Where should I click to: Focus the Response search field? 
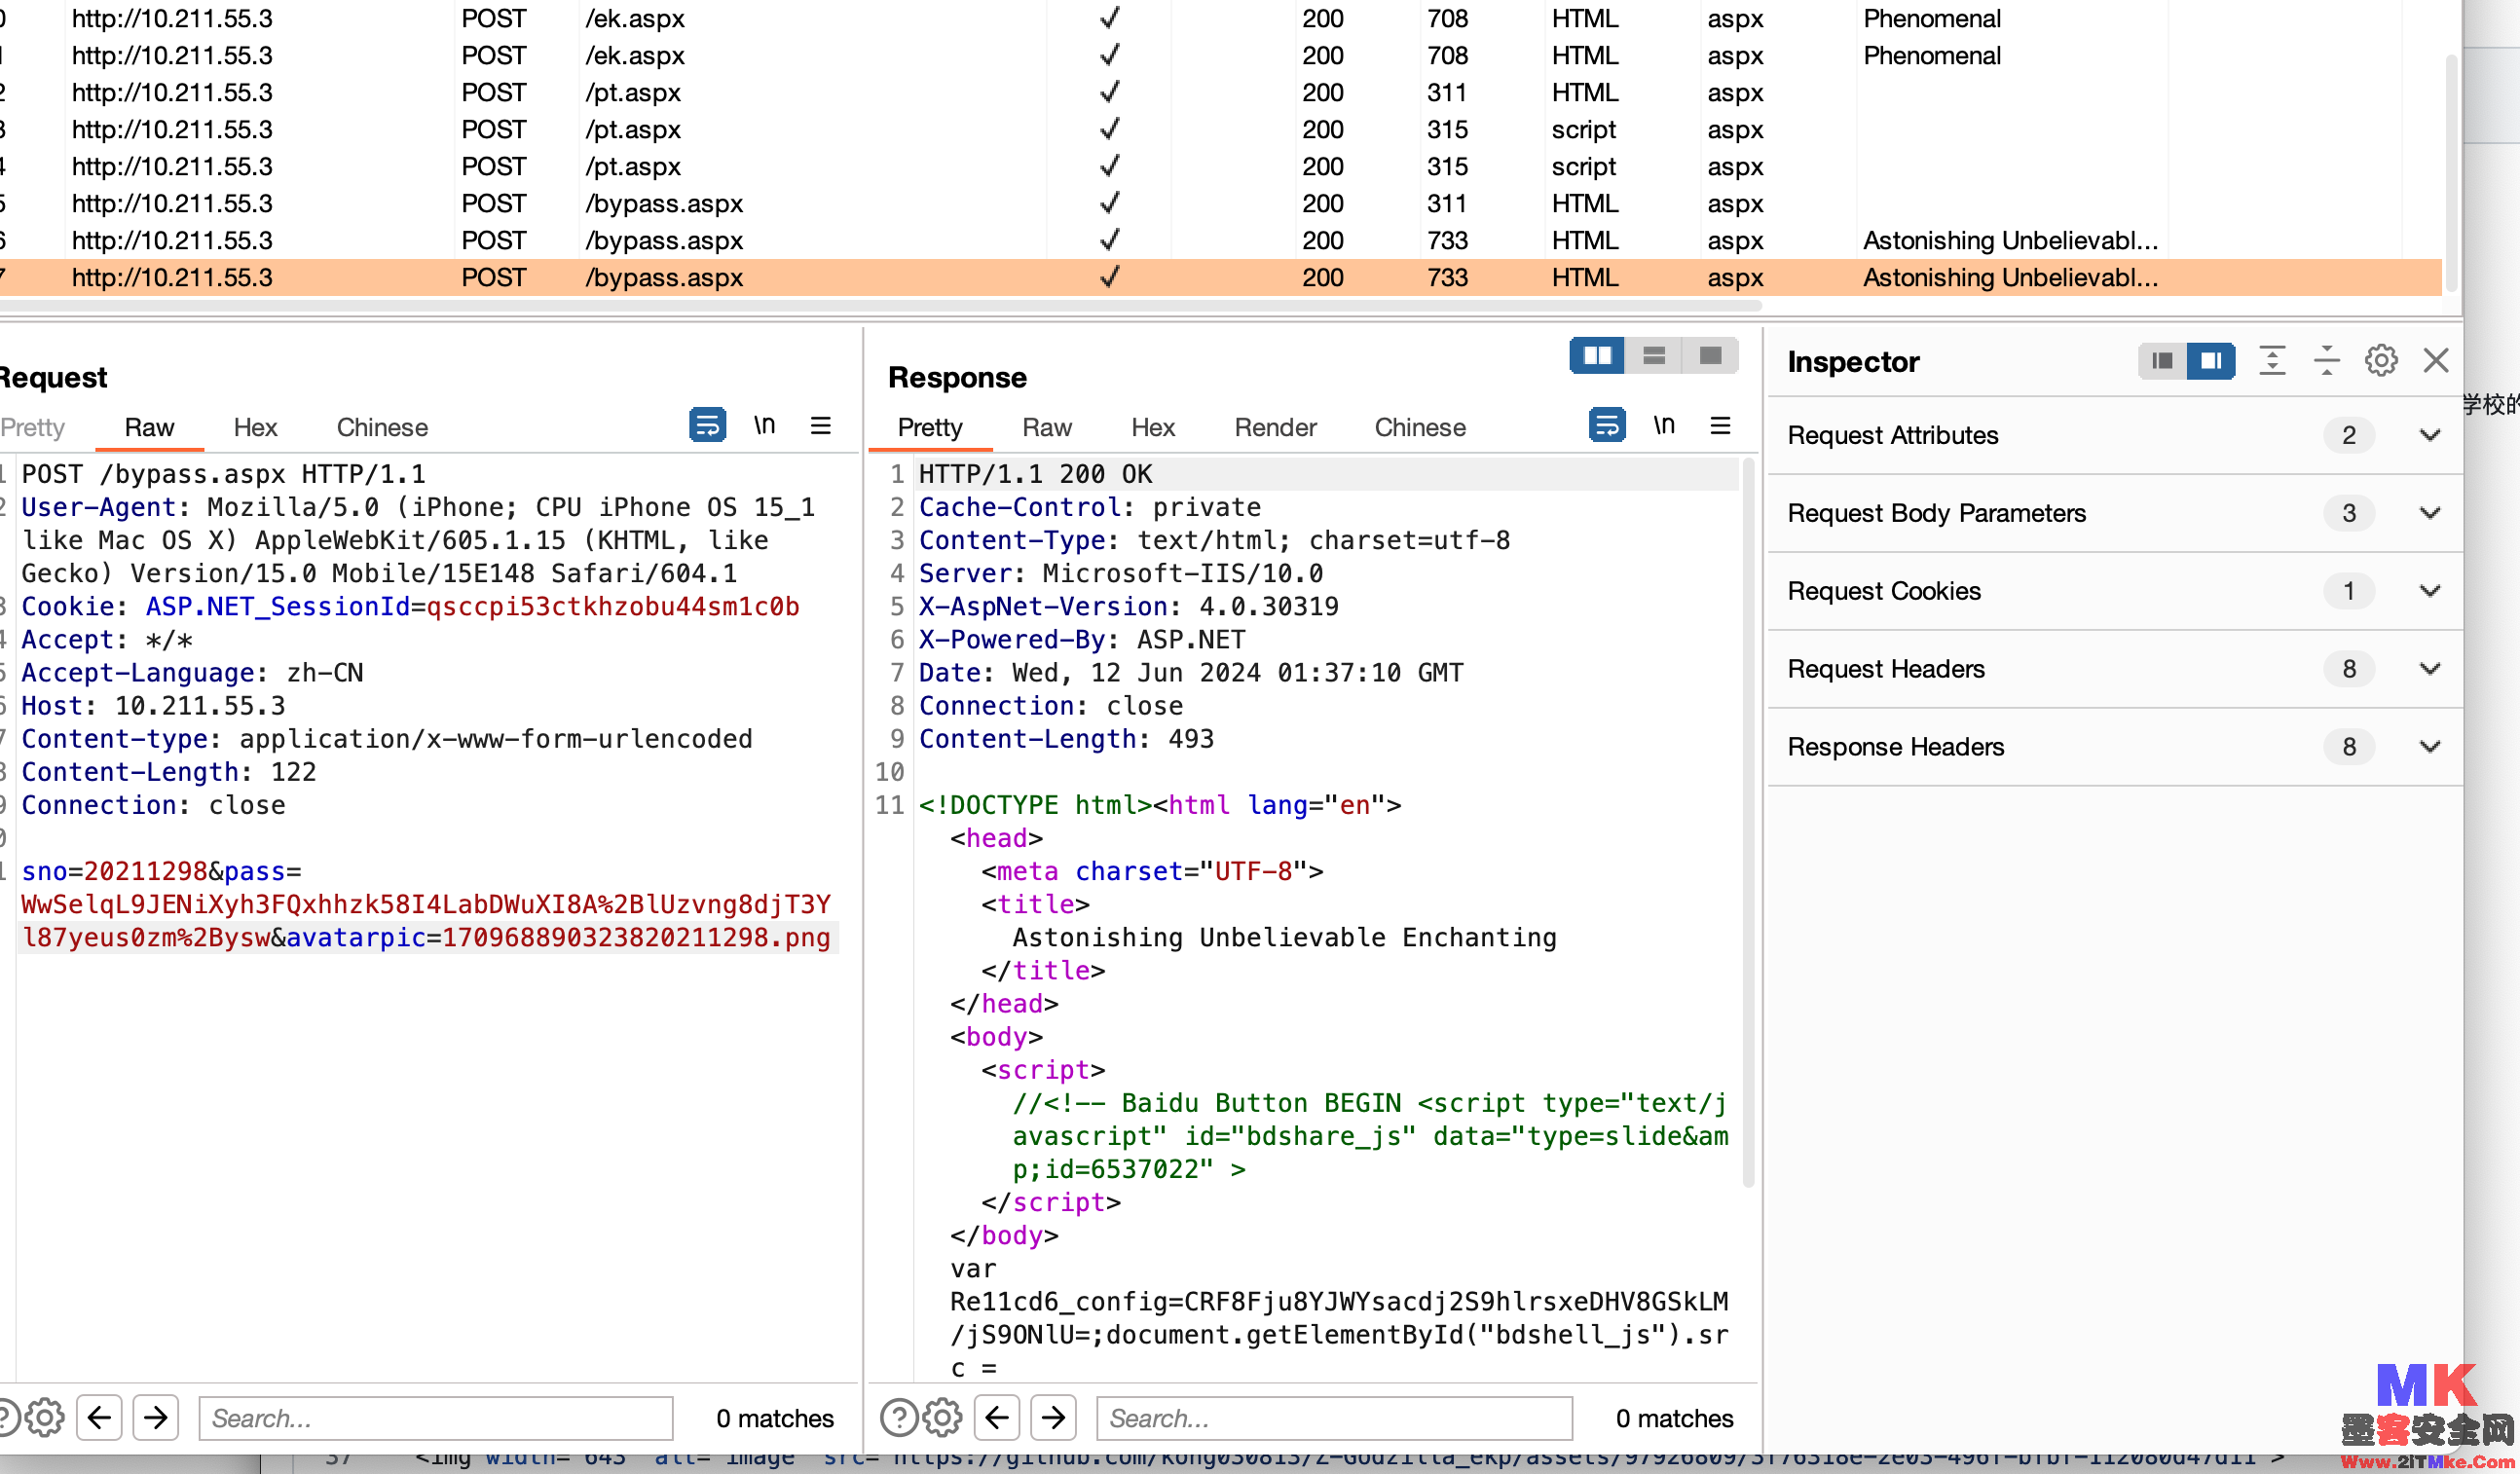tap(1334, 1418)
